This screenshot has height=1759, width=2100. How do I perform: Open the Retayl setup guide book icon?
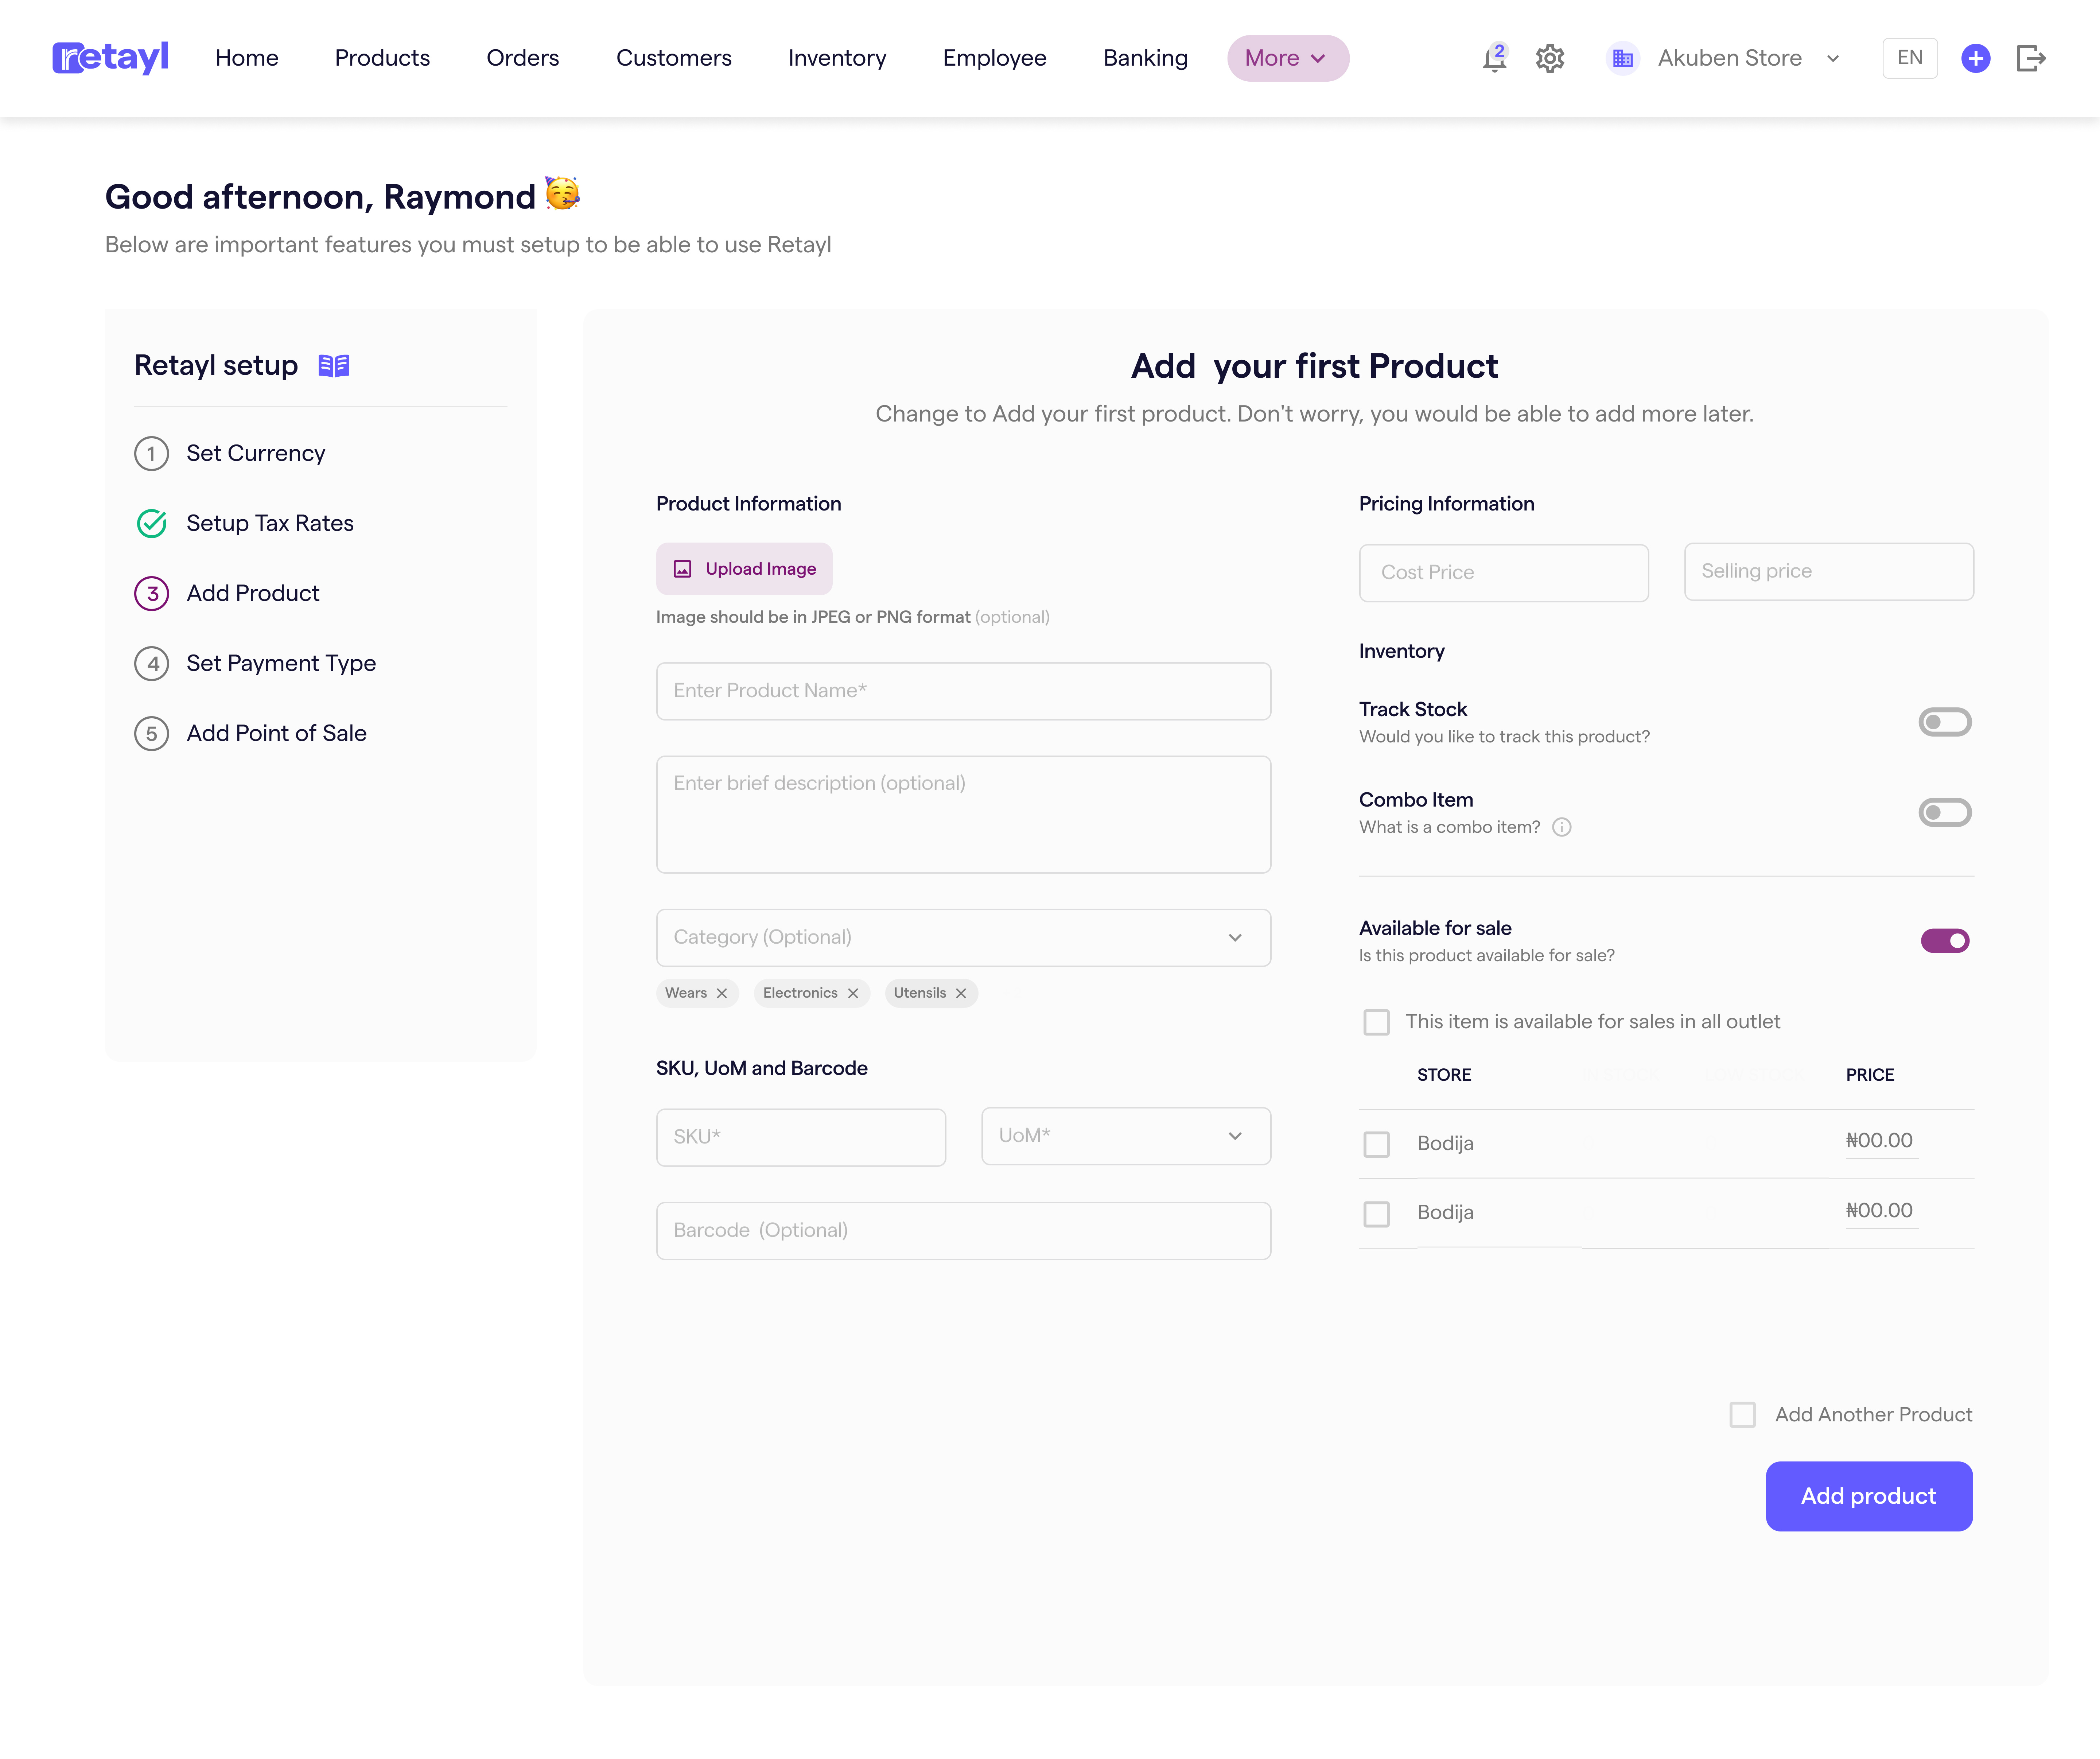point(334,366)
